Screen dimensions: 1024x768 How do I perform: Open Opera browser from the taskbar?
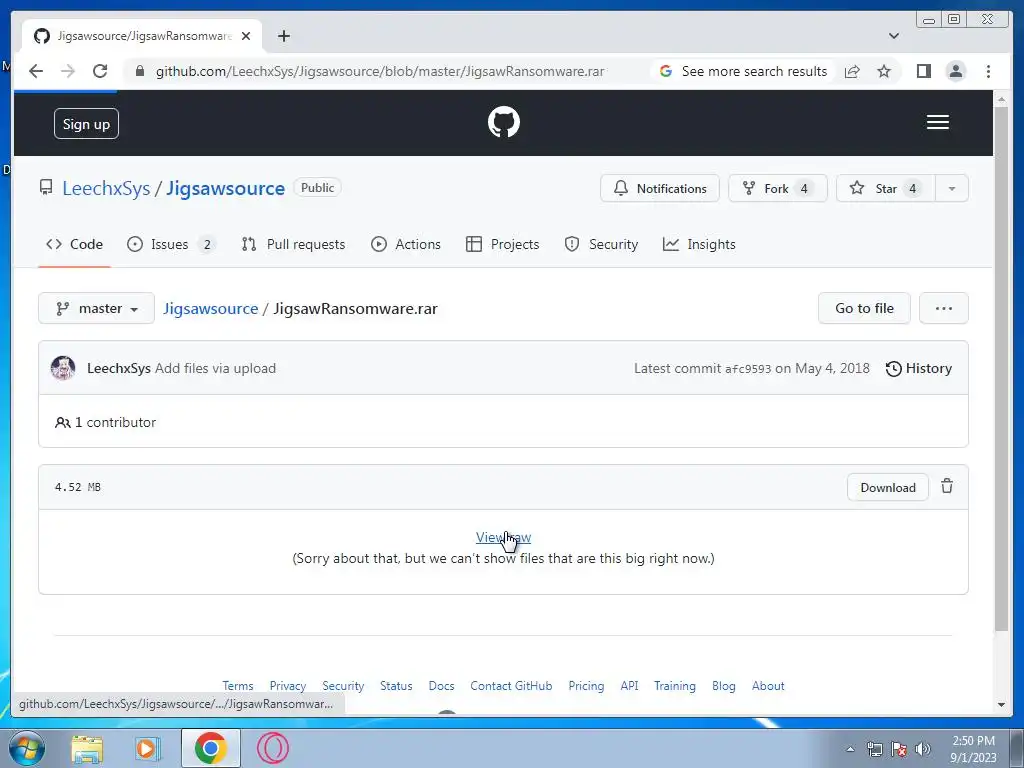click(x=272, y=748)
